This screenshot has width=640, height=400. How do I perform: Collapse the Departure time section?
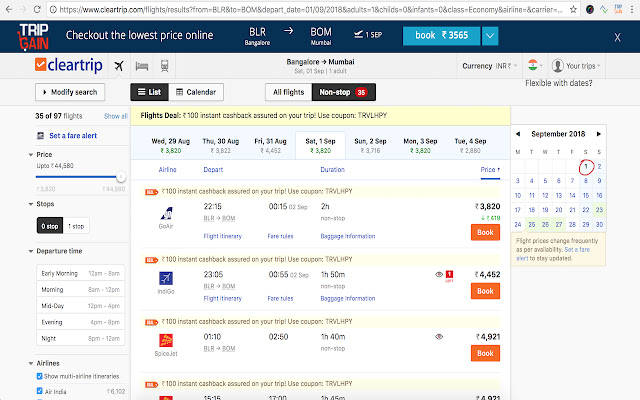[x=55, y=251]
